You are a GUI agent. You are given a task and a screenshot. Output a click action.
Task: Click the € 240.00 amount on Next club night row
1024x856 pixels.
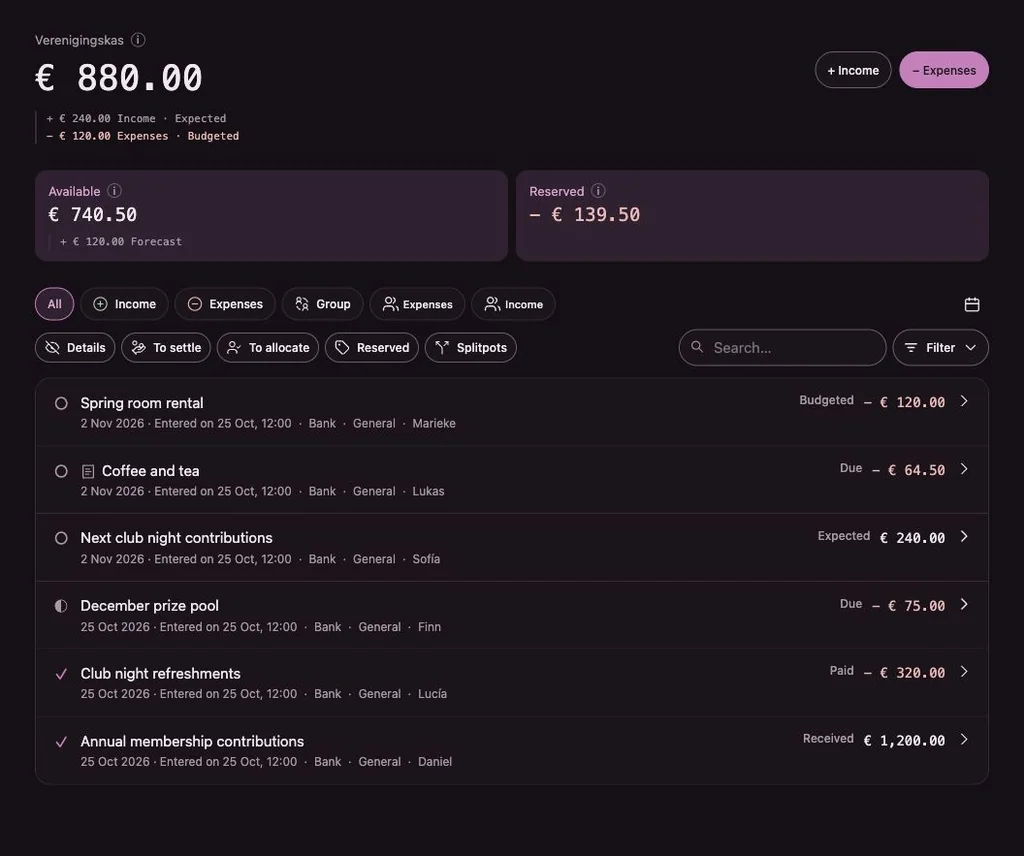click(912, 538)
